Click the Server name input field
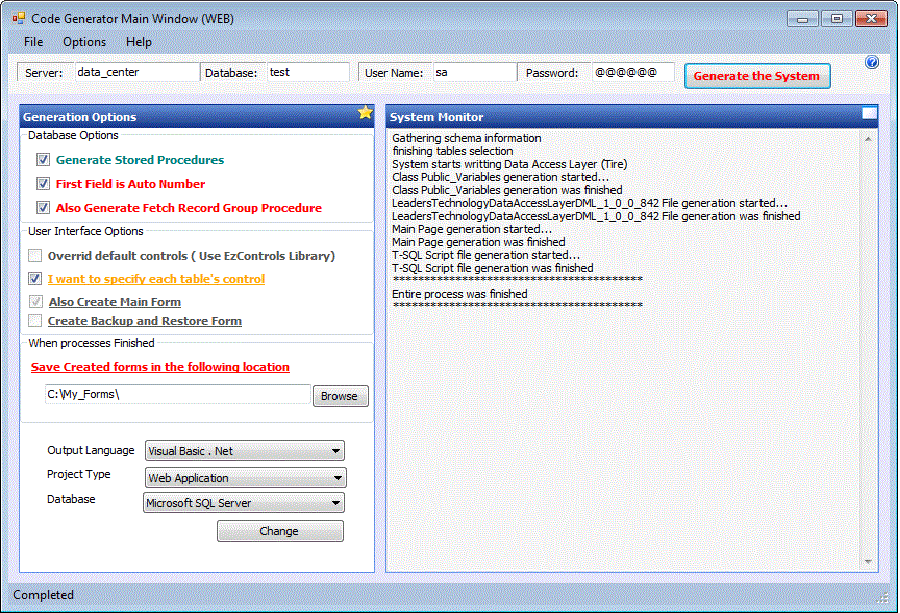 click(136, 73)
